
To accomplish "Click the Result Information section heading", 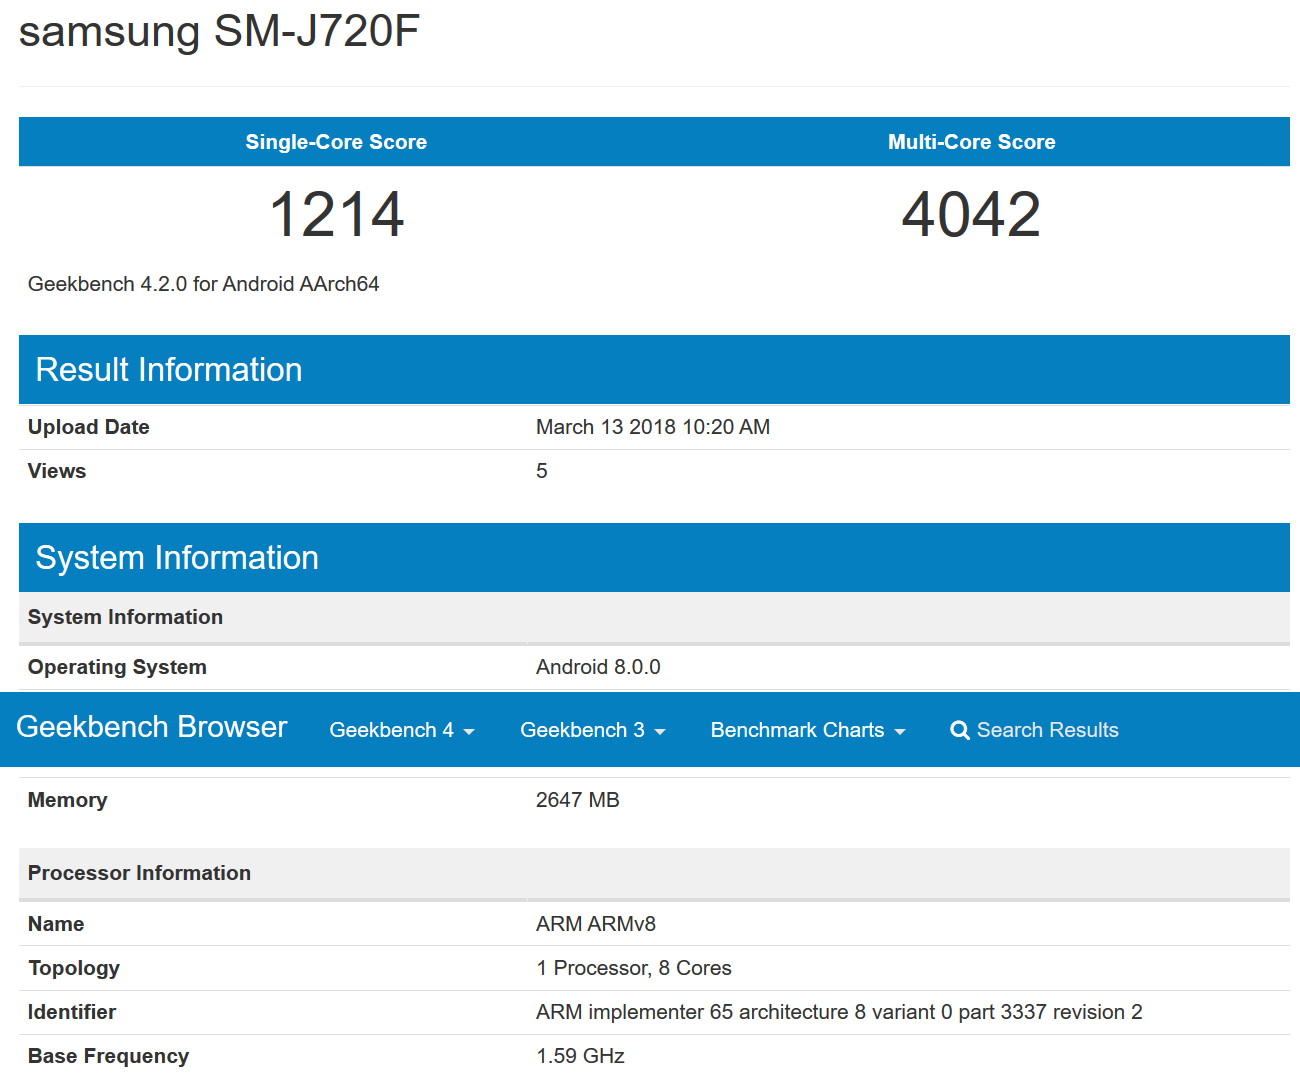I will pyautogui.click(x=168, y=370).
